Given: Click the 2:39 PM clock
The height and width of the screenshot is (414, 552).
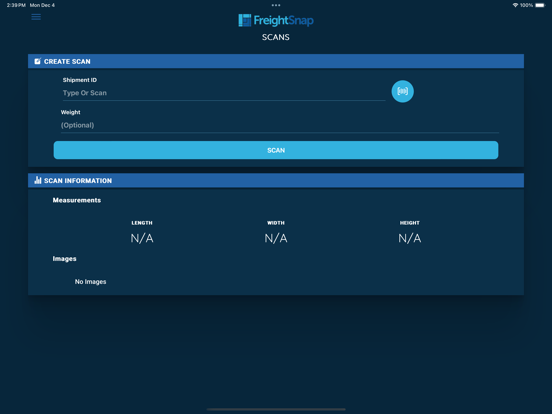Looking at the screenshot, I should tap(16, 5).
